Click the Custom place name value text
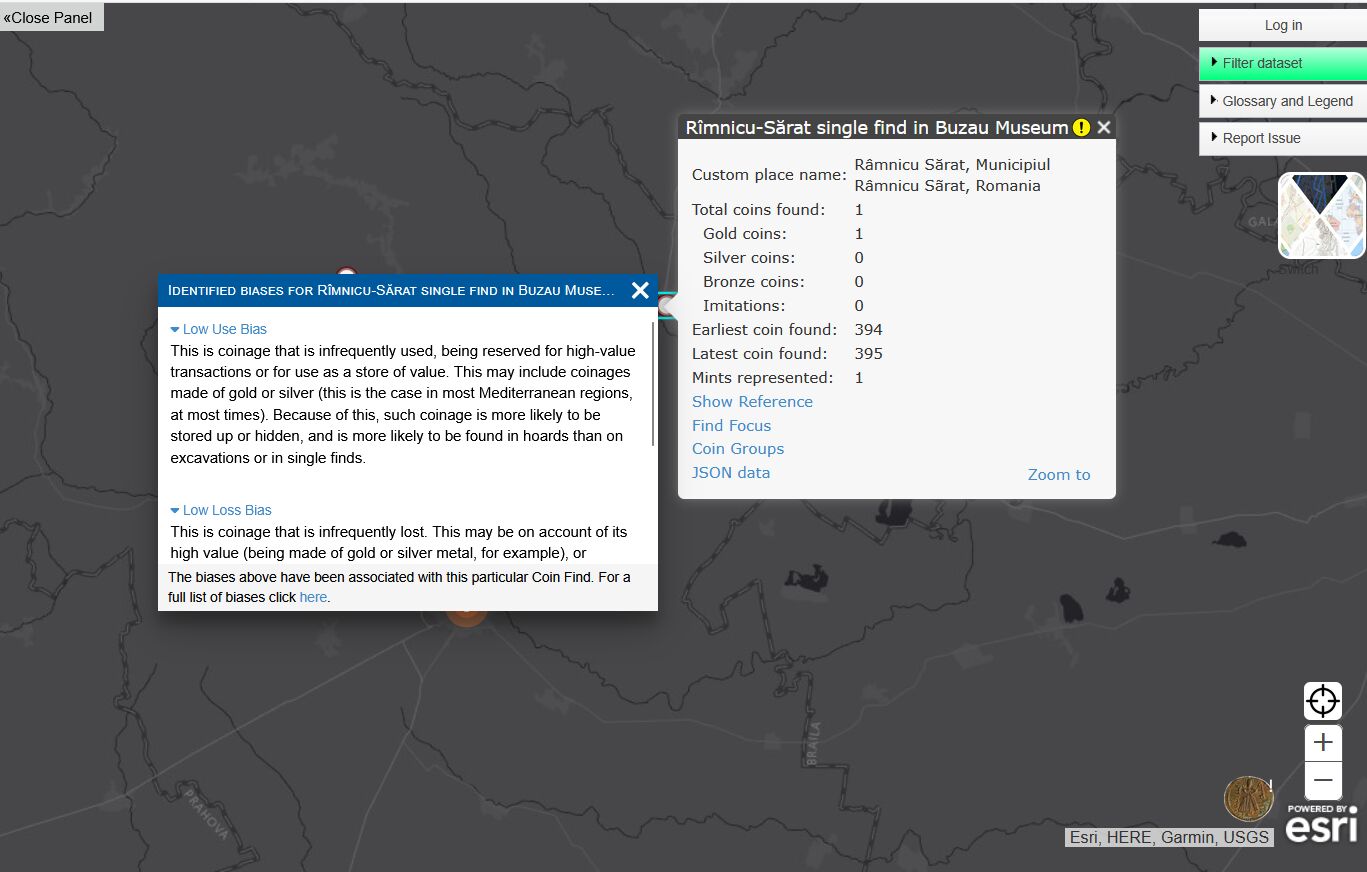Image resolution: width=1367 pixels, height=872 pixels. click(x=952, y=175)
